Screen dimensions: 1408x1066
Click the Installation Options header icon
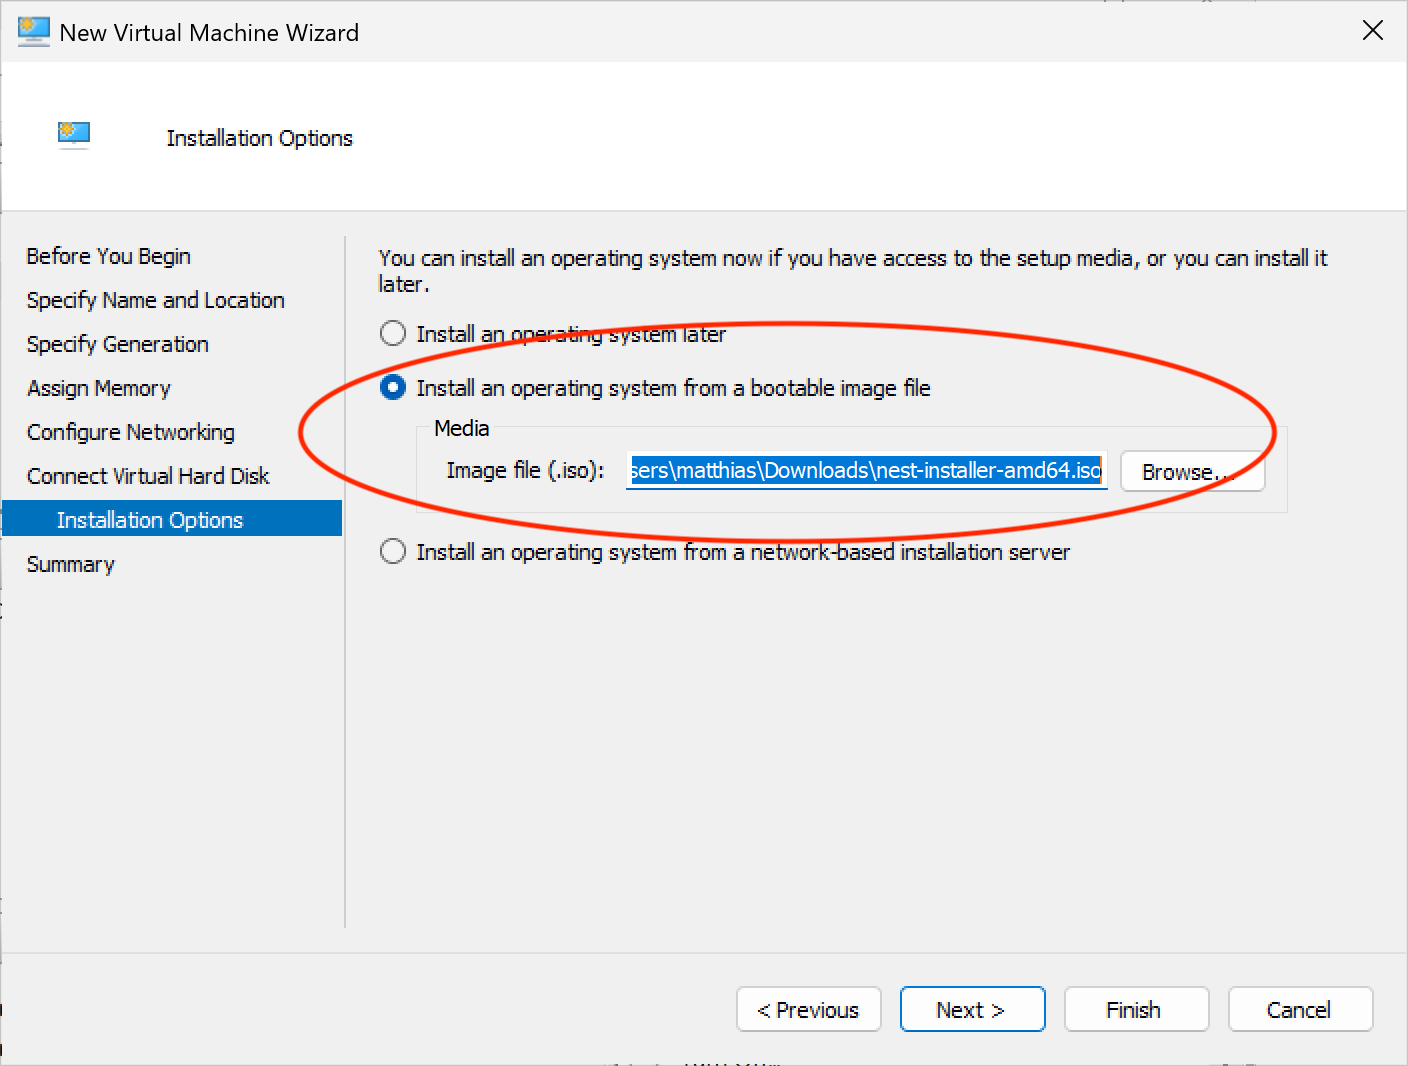(x=74, y=135)
